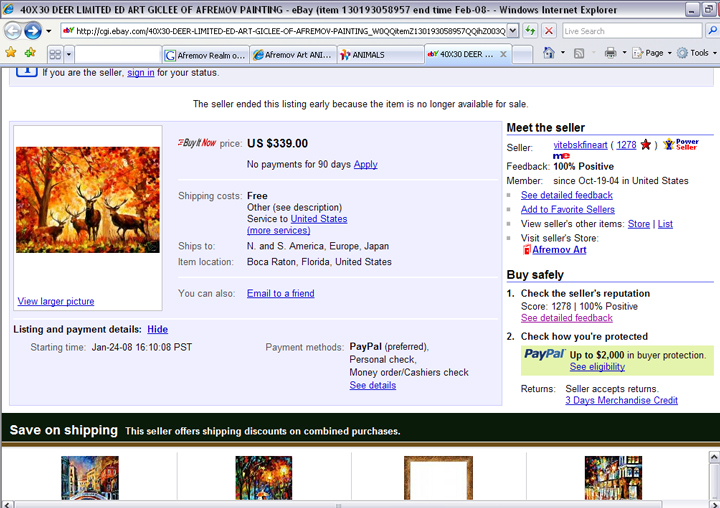Click the PayPal logo
This screenshot has height=508, width=720.
(x=545, y=354)
